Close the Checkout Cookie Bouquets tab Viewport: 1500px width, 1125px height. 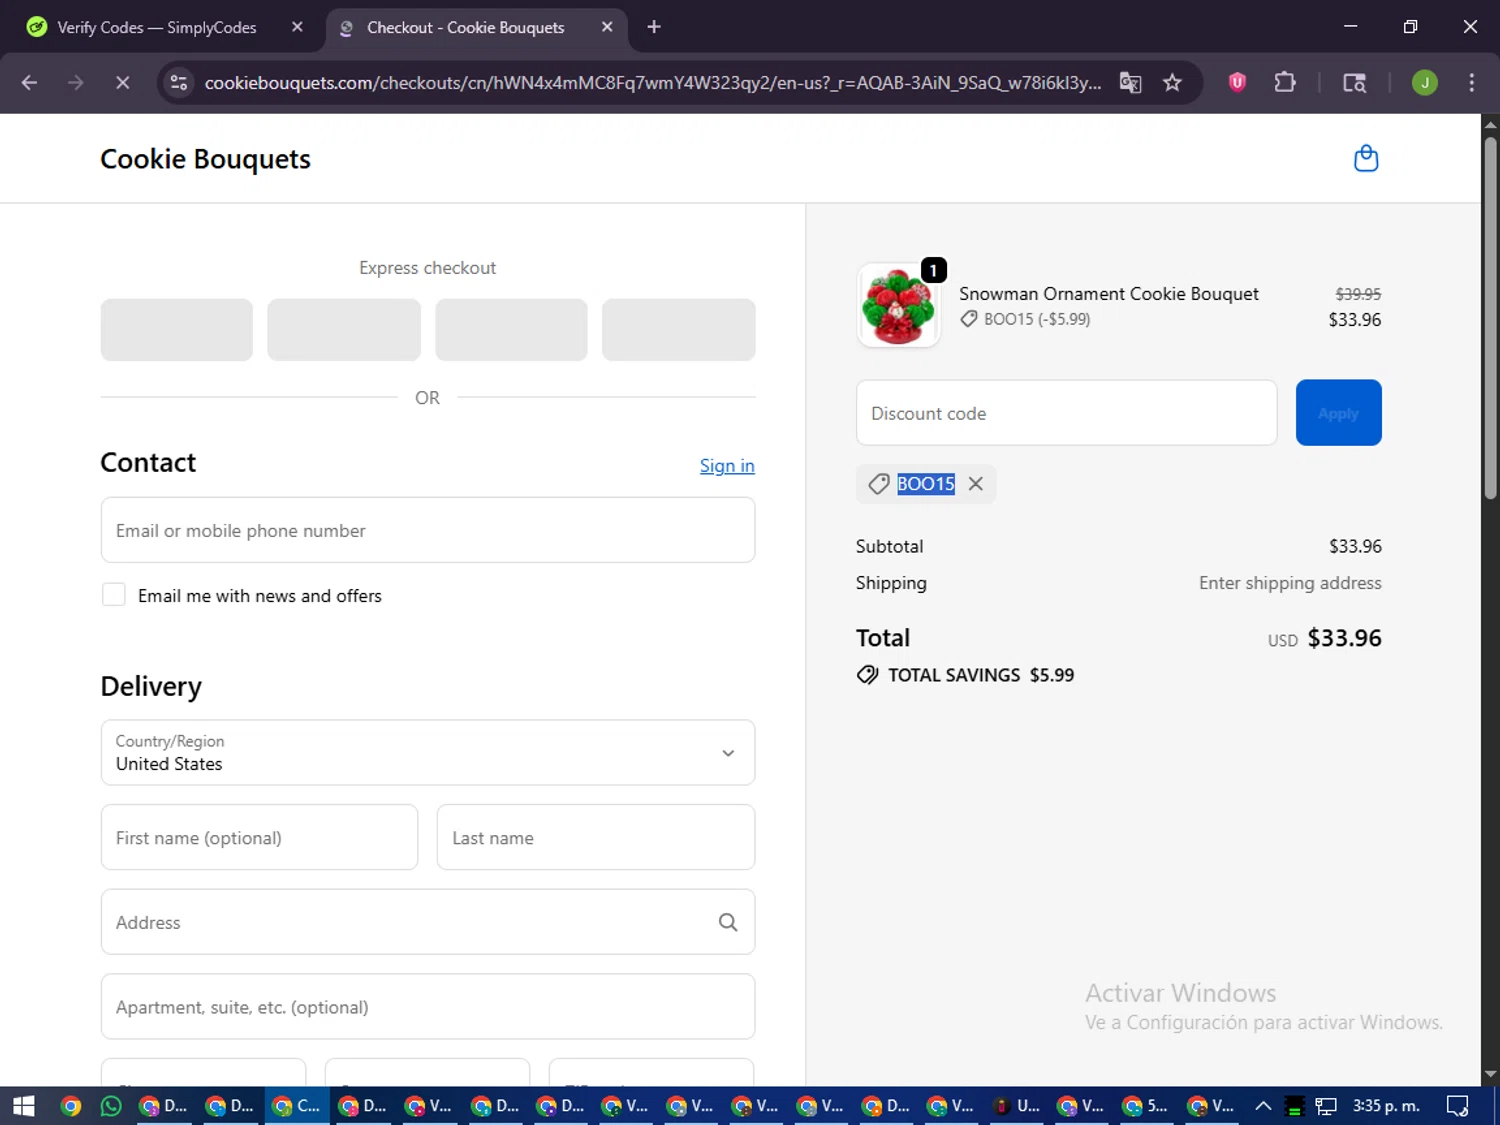tap(607, 27)
